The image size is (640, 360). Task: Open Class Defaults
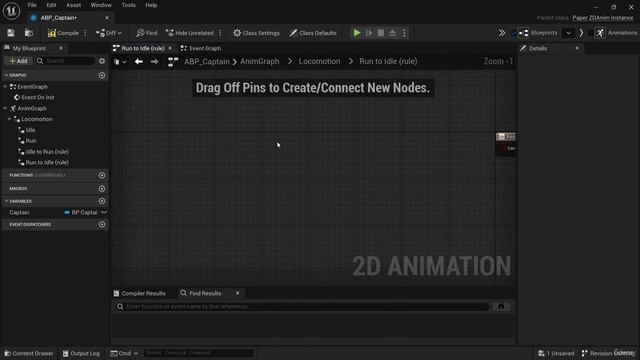point(313,33)
